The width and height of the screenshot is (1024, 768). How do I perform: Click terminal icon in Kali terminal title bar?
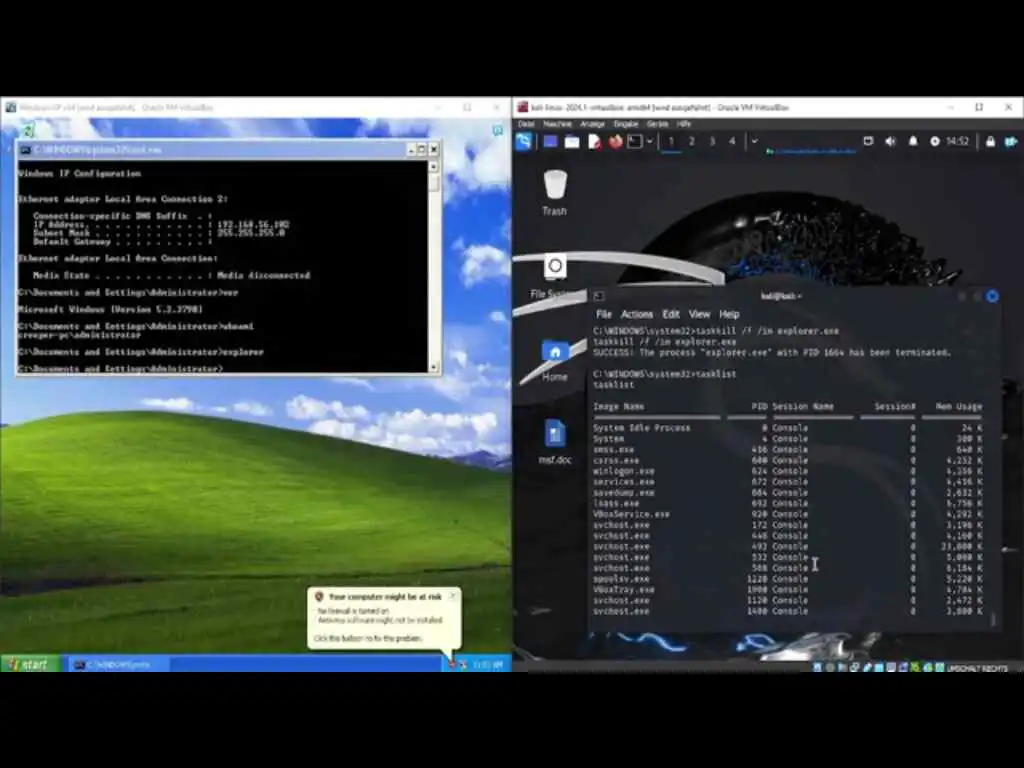599,296
